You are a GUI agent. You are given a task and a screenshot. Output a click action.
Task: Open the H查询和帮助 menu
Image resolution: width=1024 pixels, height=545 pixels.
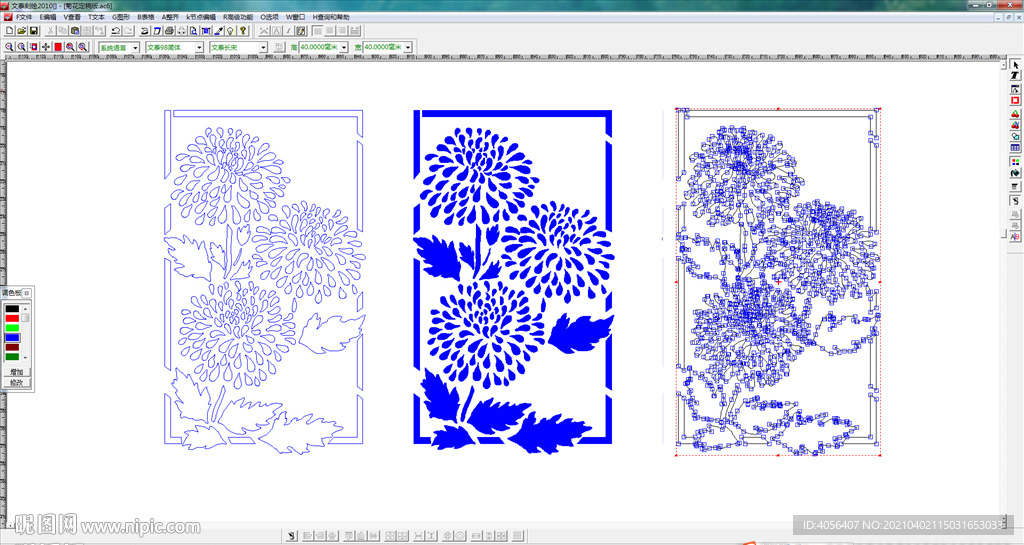pyautogui.click(x=330, y=17)
